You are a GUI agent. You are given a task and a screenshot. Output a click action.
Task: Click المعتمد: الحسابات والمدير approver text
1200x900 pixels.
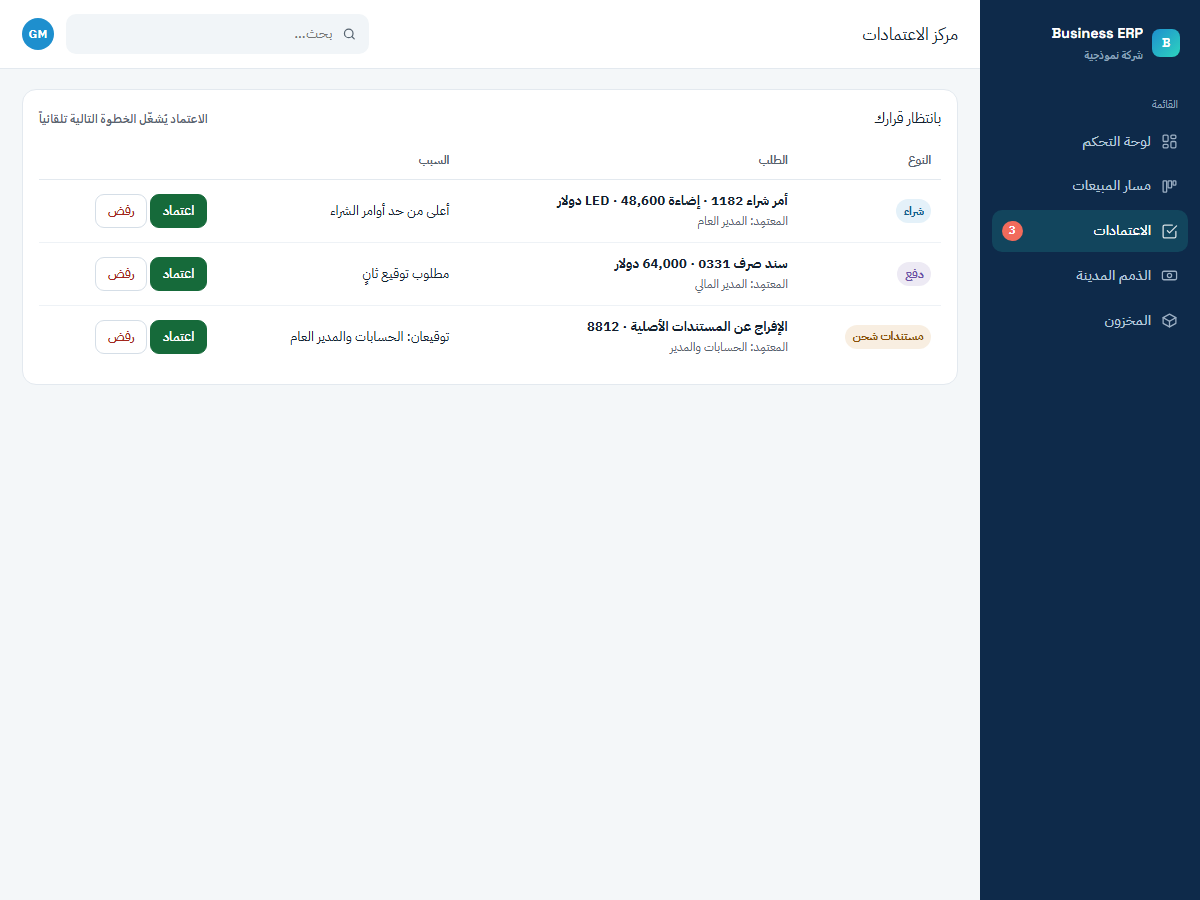(729, 347)
